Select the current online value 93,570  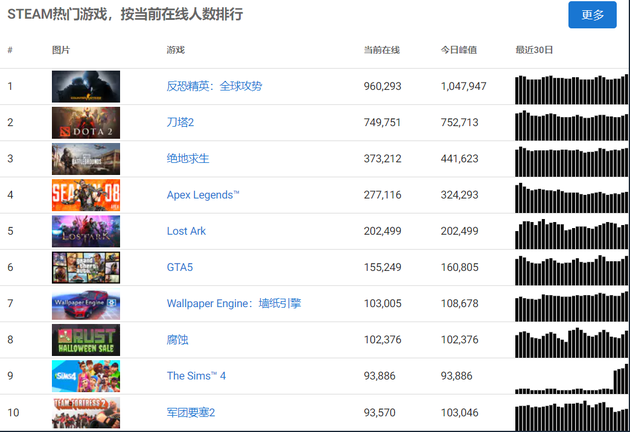click(x=380, y=412)
